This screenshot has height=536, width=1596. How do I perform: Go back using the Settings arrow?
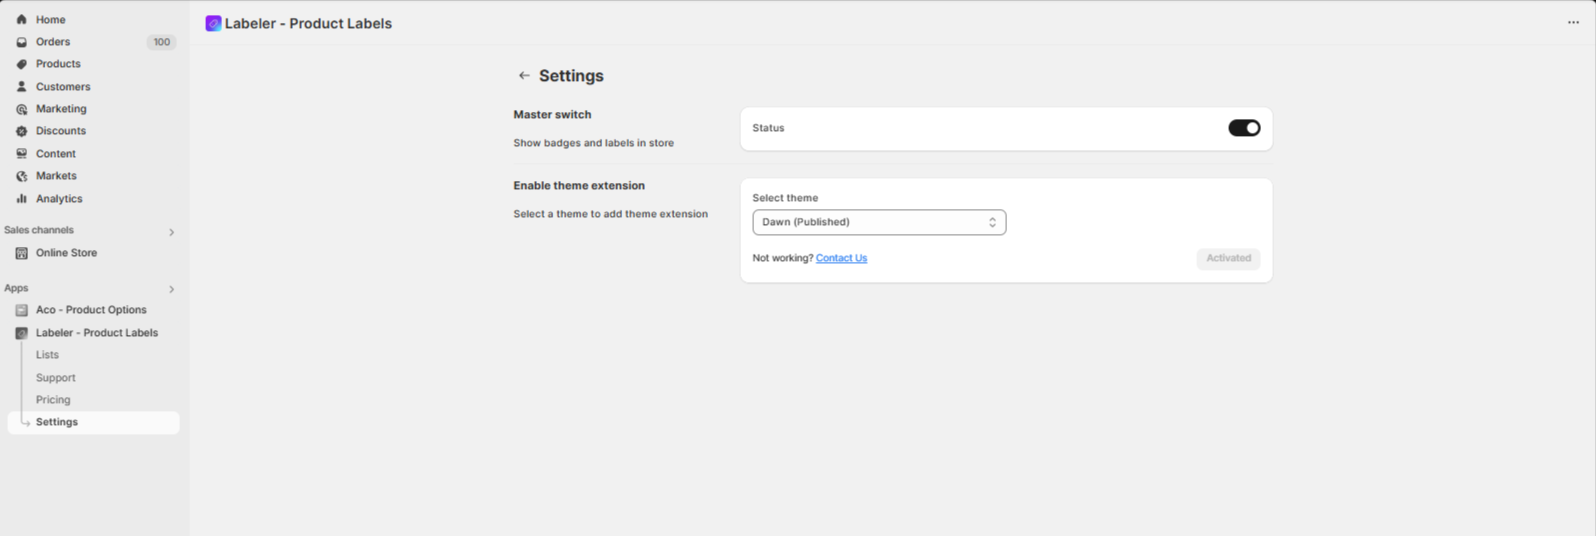[524, 76]
